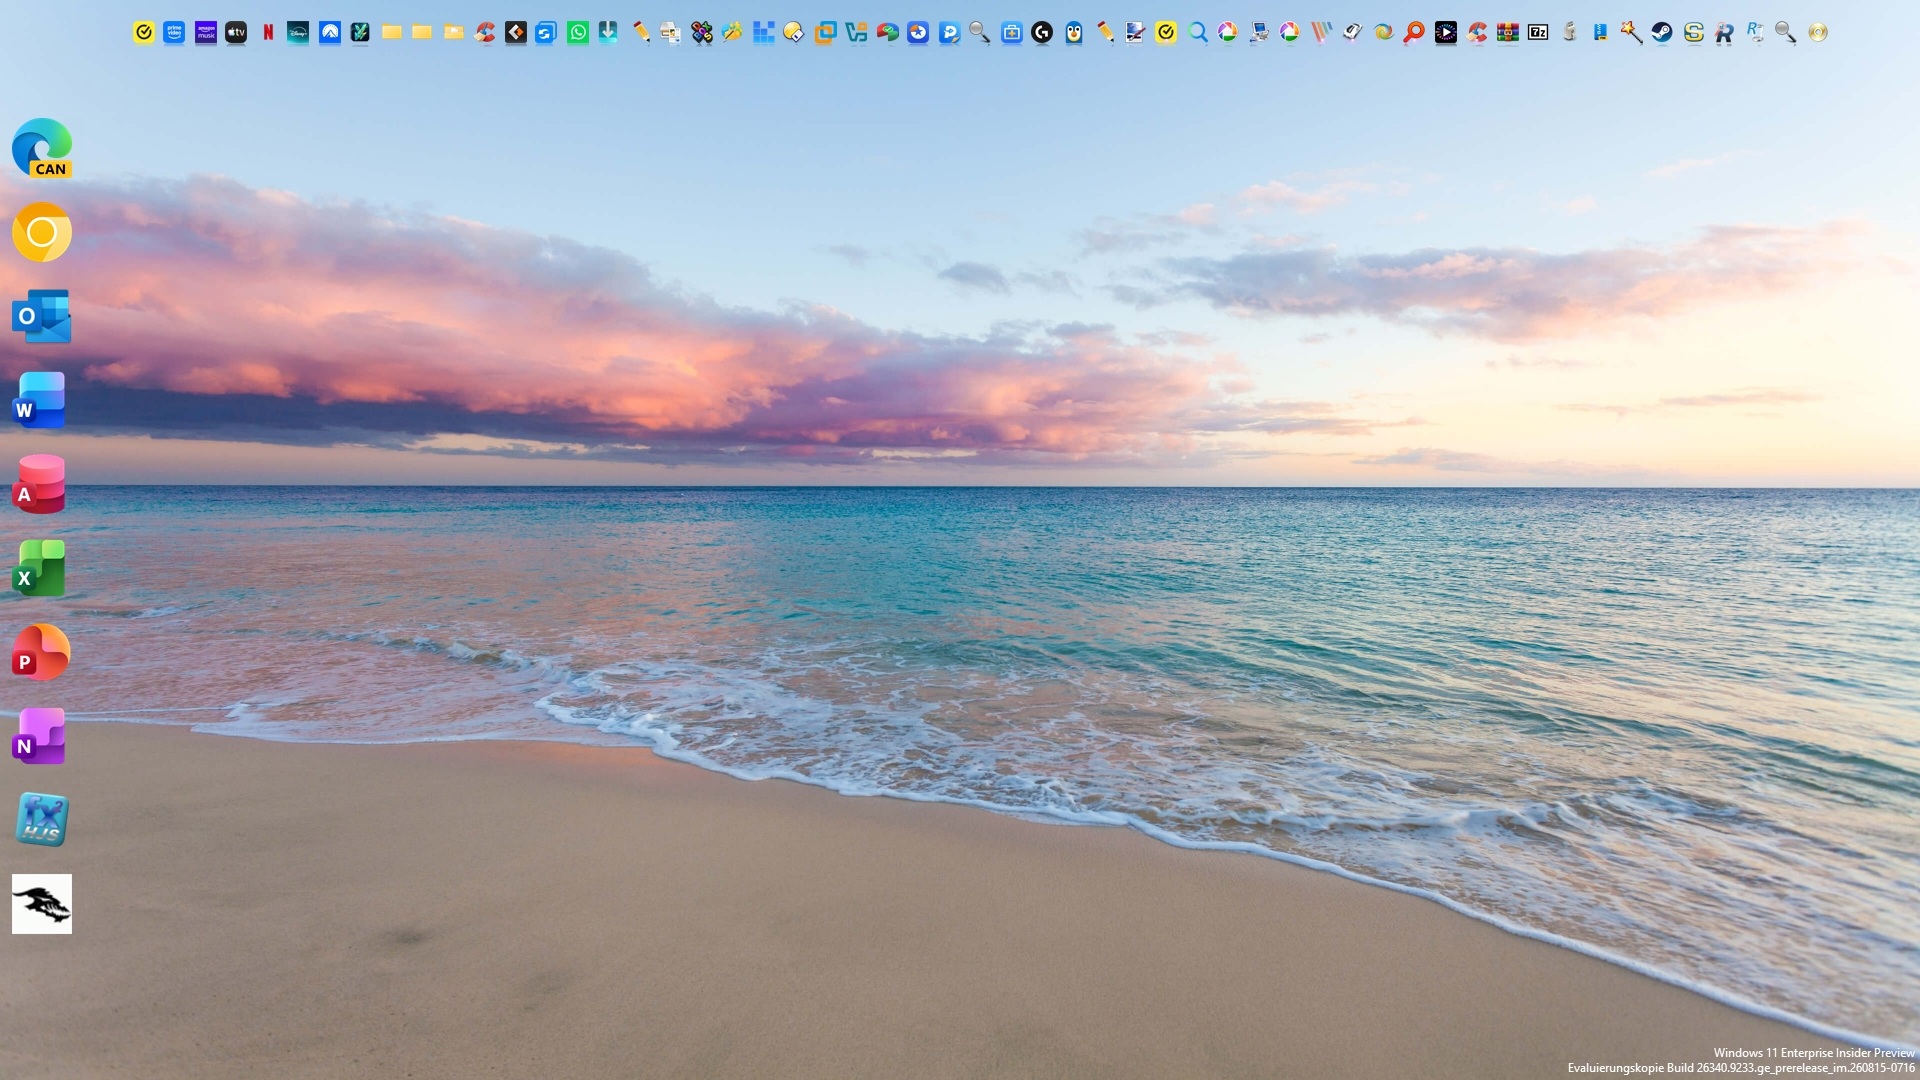Open the Steam icon in dock
The height and width of the screenshot is (1080, 1920).
tap(1662, 33)
